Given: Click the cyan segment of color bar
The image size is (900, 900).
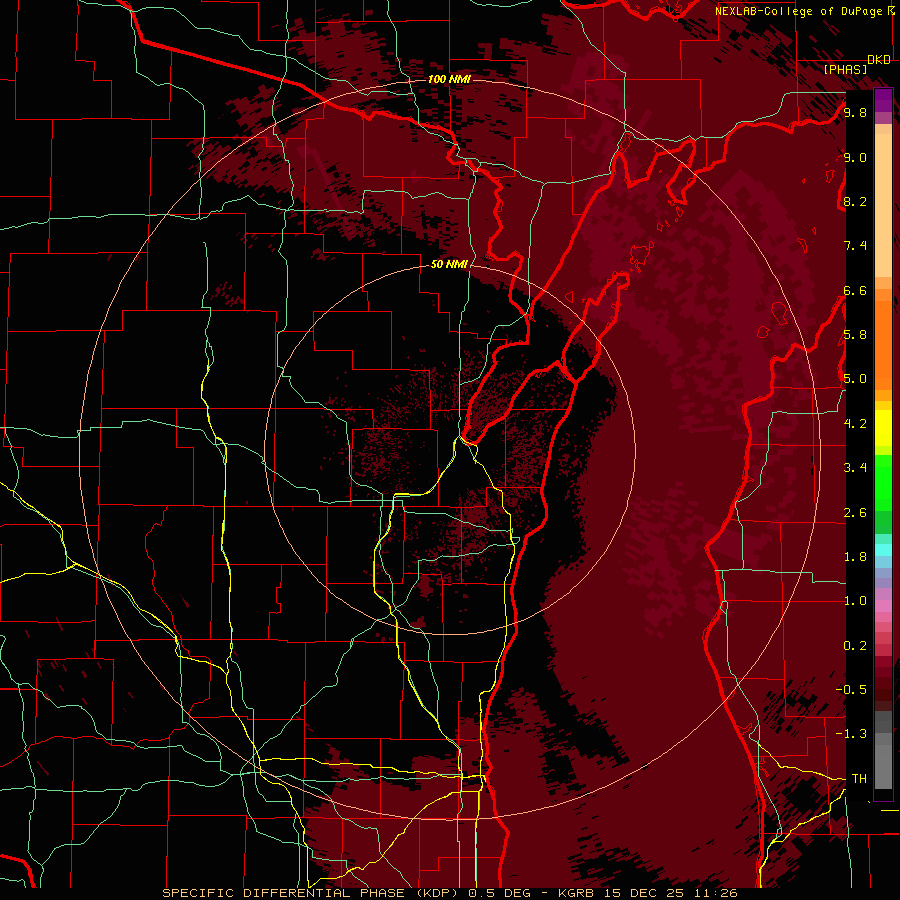Looking at the screenshot, I should coord(883,549).
